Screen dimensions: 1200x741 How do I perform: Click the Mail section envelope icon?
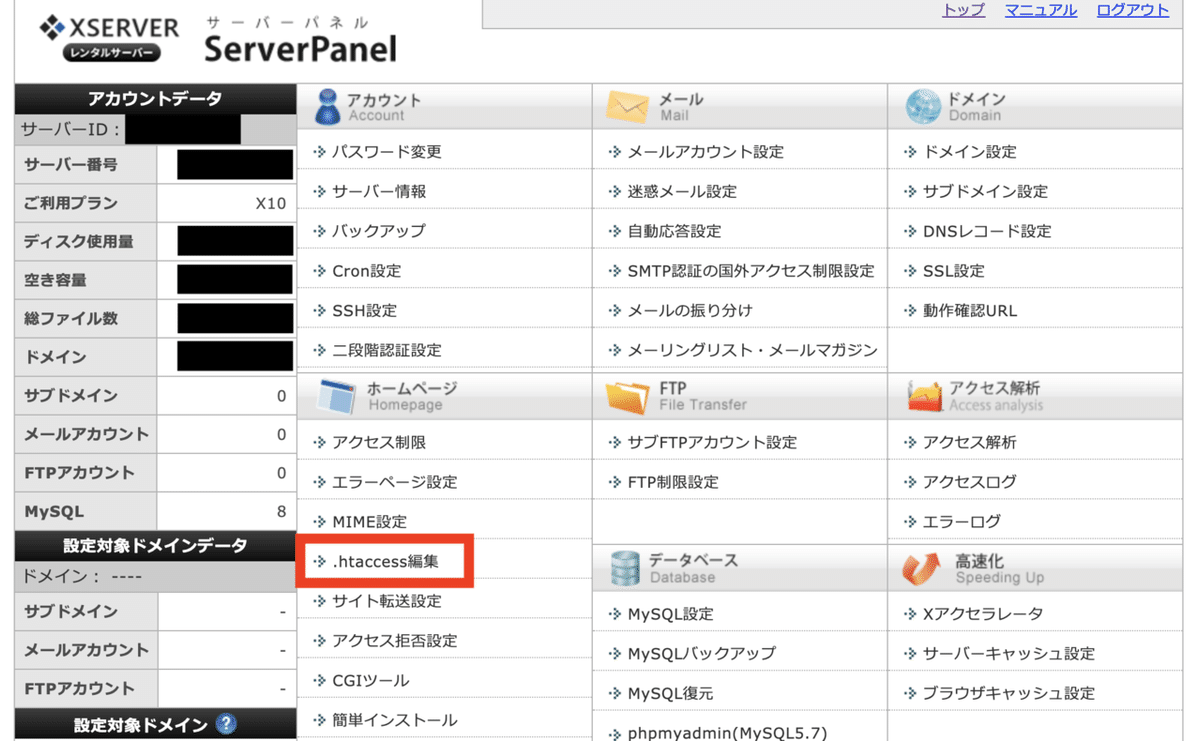pyautogui.click(x=627, y=106)
